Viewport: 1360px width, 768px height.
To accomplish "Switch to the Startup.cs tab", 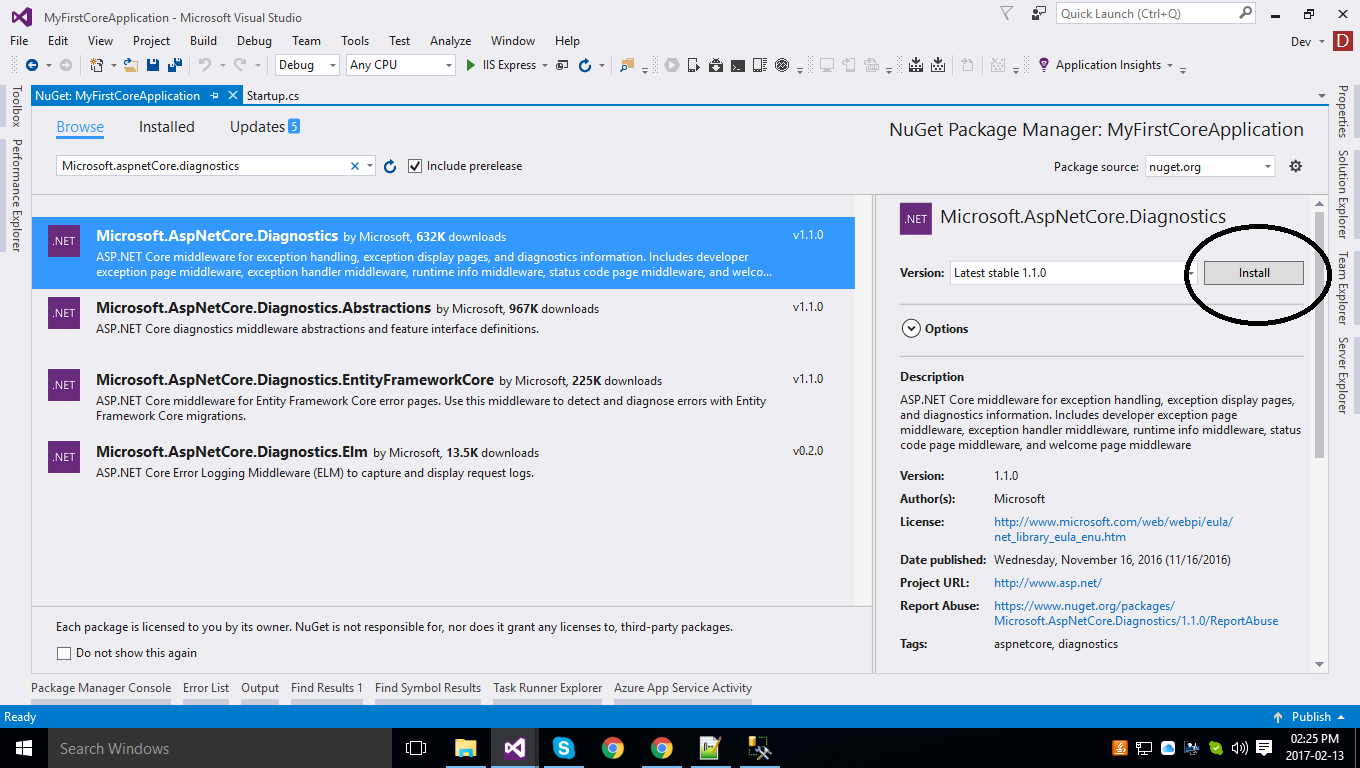I will click(x=273, y=96).
